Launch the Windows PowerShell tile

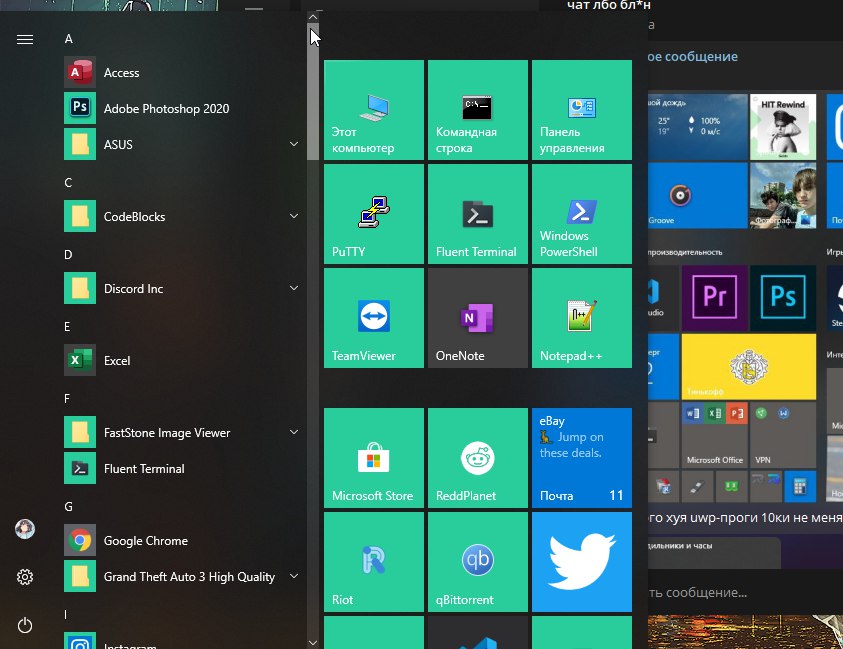point(582,214)
